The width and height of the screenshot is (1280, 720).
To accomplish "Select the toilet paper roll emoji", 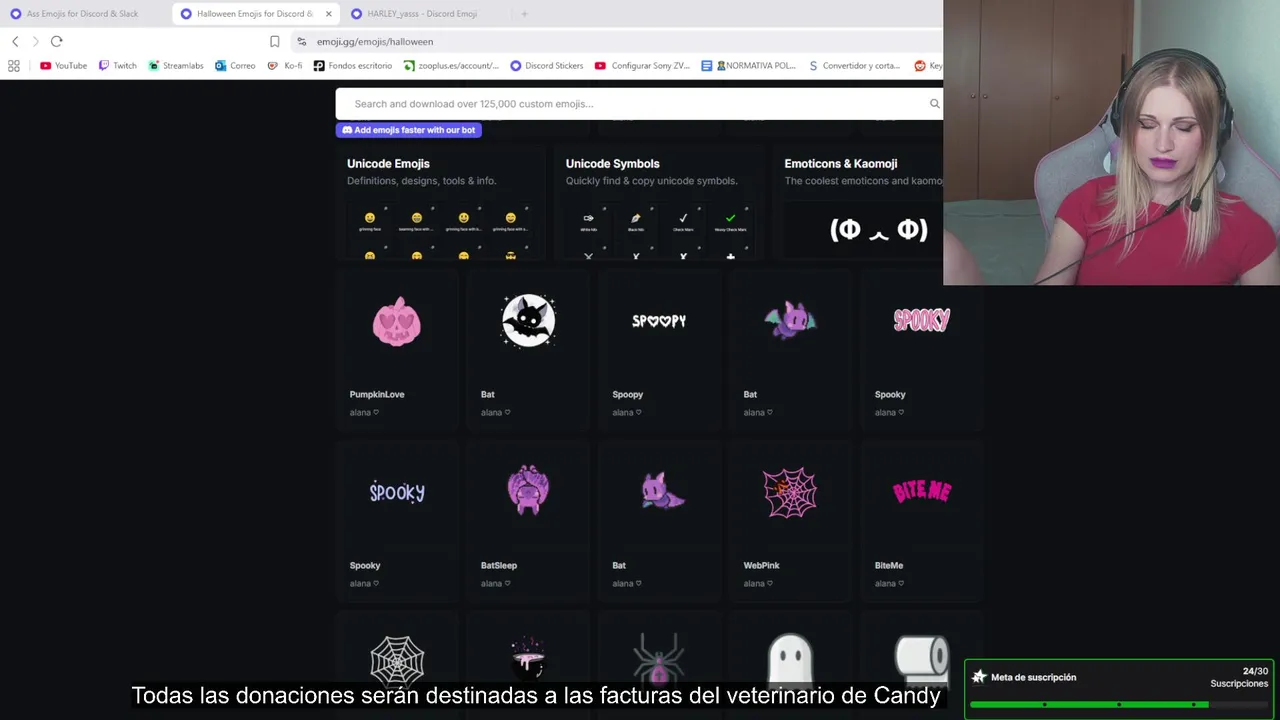I will click(x=921, y=660).
